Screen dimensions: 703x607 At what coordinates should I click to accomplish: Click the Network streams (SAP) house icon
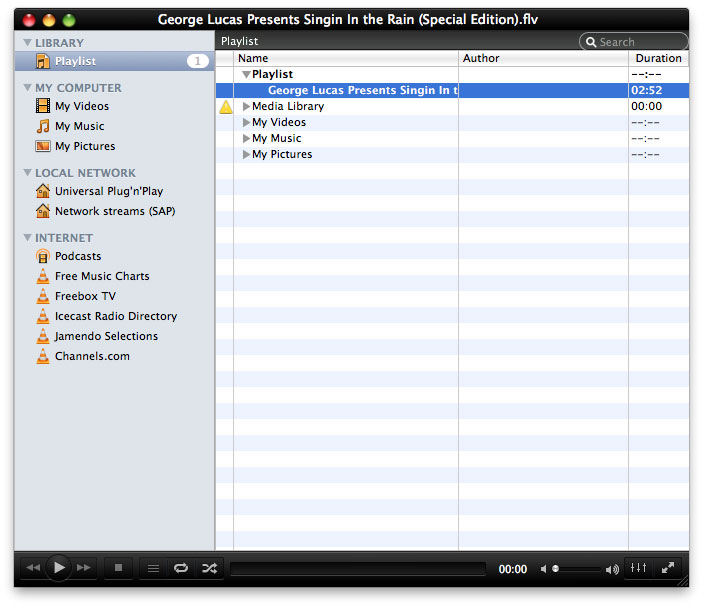tap(43, 211)
